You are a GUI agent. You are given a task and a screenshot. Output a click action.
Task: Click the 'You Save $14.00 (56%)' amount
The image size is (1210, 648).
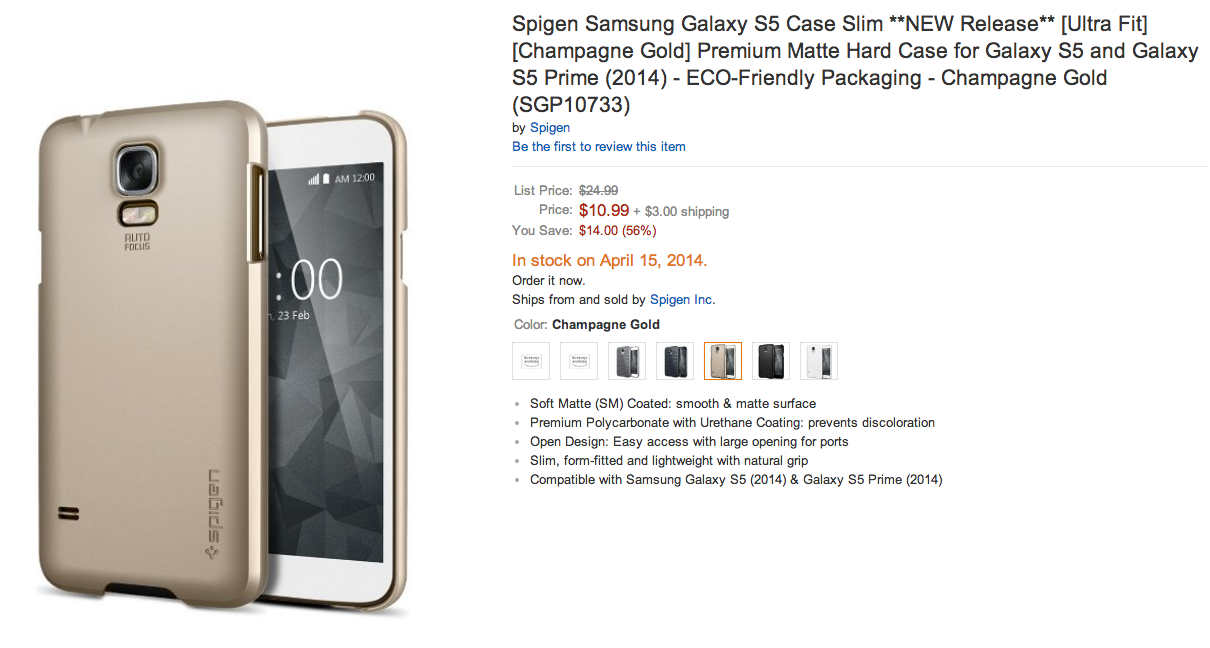pyautogui.click(x=617, y=230)
